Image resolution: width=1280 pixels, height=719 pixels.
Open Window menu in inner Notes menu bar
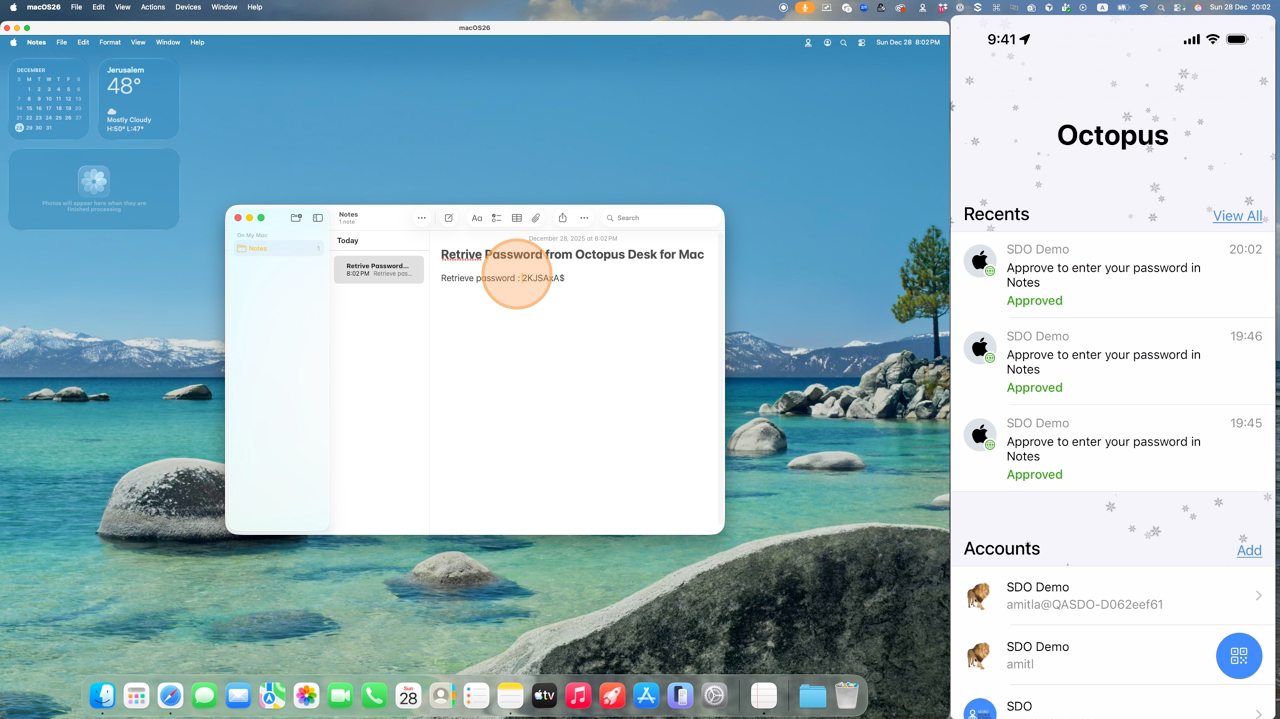click(x=168, y=43)
